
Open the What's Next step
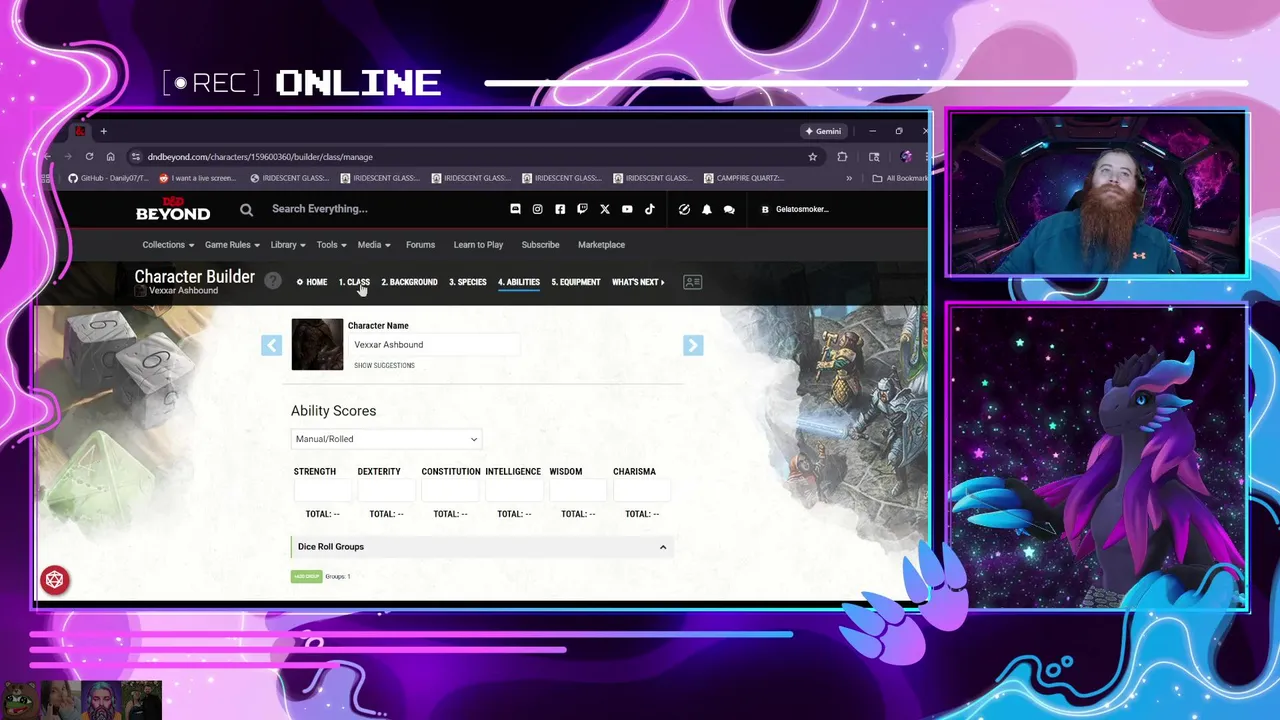(638, 282)
